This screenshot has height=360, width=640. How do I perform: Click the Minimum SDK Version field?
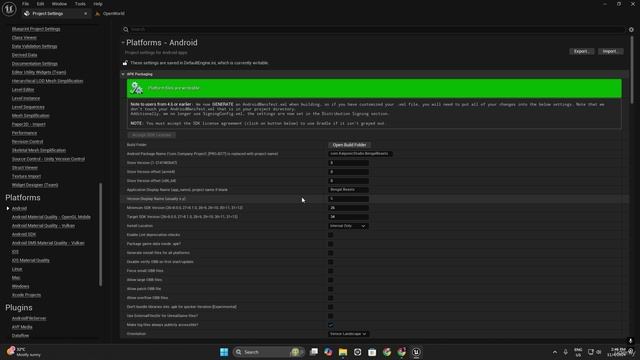(x=349, y=208)
